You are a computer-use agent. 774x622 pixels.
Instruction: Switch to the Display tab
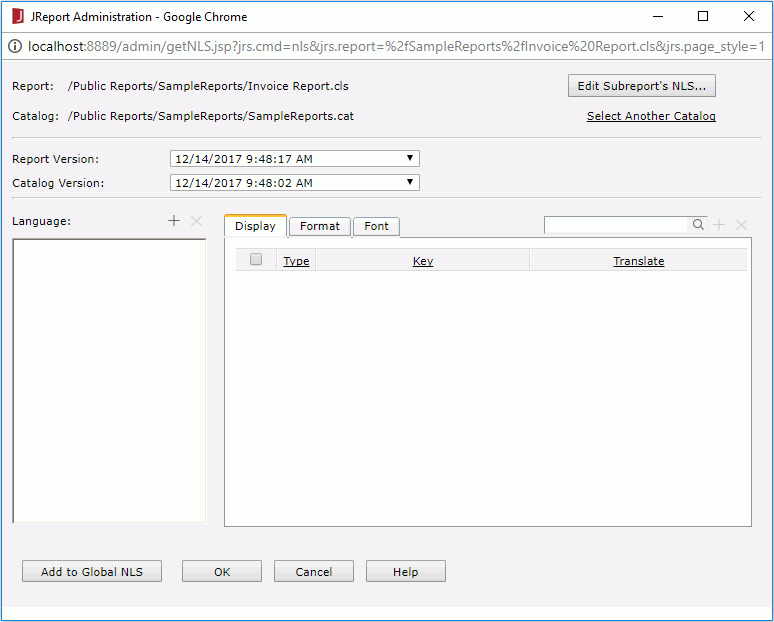coord(255,226)
